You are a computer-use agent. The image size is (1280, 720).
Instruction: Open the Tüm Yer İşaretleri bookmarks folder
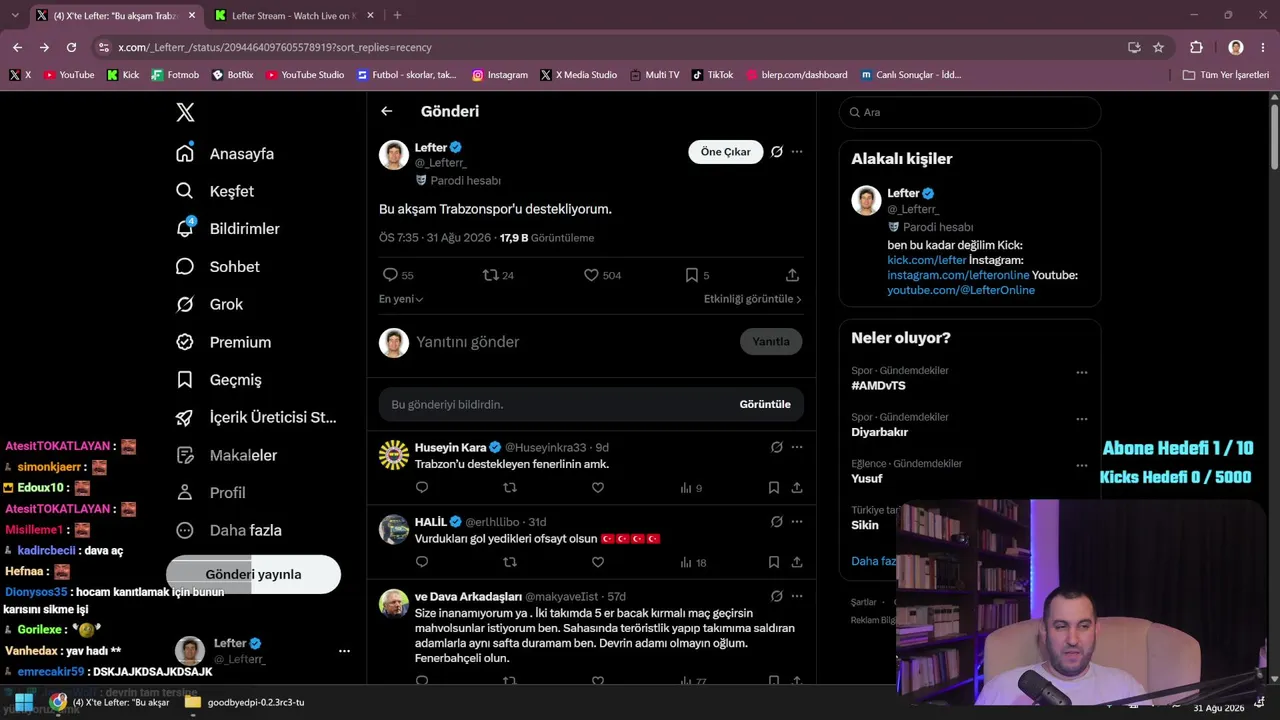point(1226,75)
